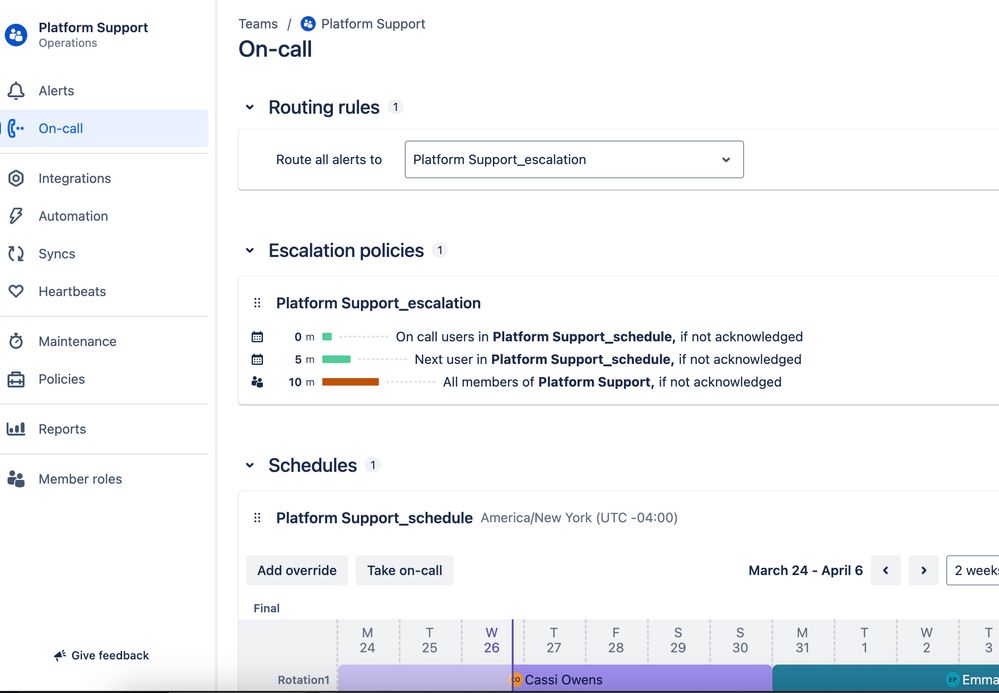Click the Platform Support_schedule title

tap(374, 518)
